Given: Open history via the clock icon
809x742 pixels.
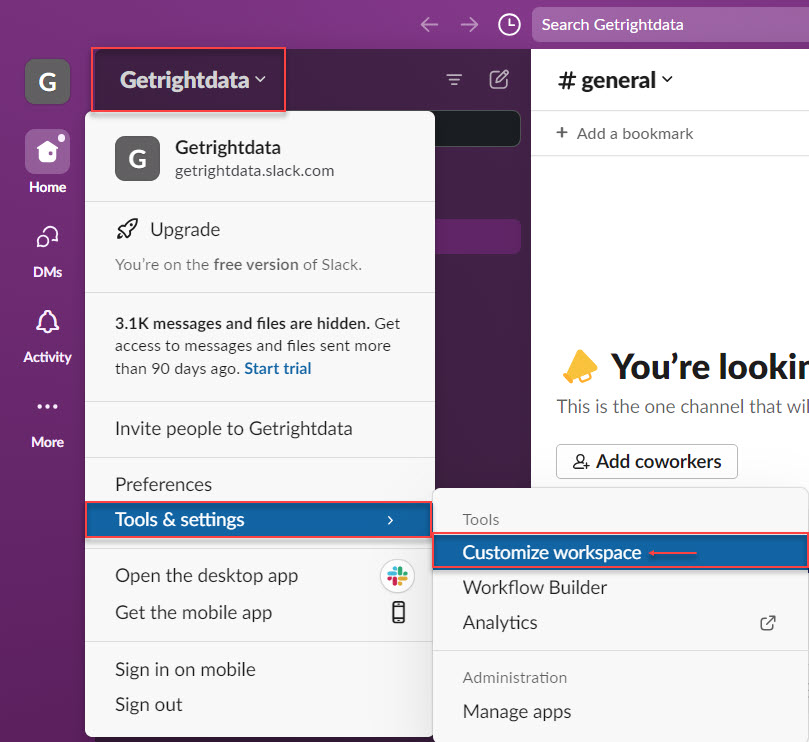Looking at the screenshot, I should (x=509, y=24).
